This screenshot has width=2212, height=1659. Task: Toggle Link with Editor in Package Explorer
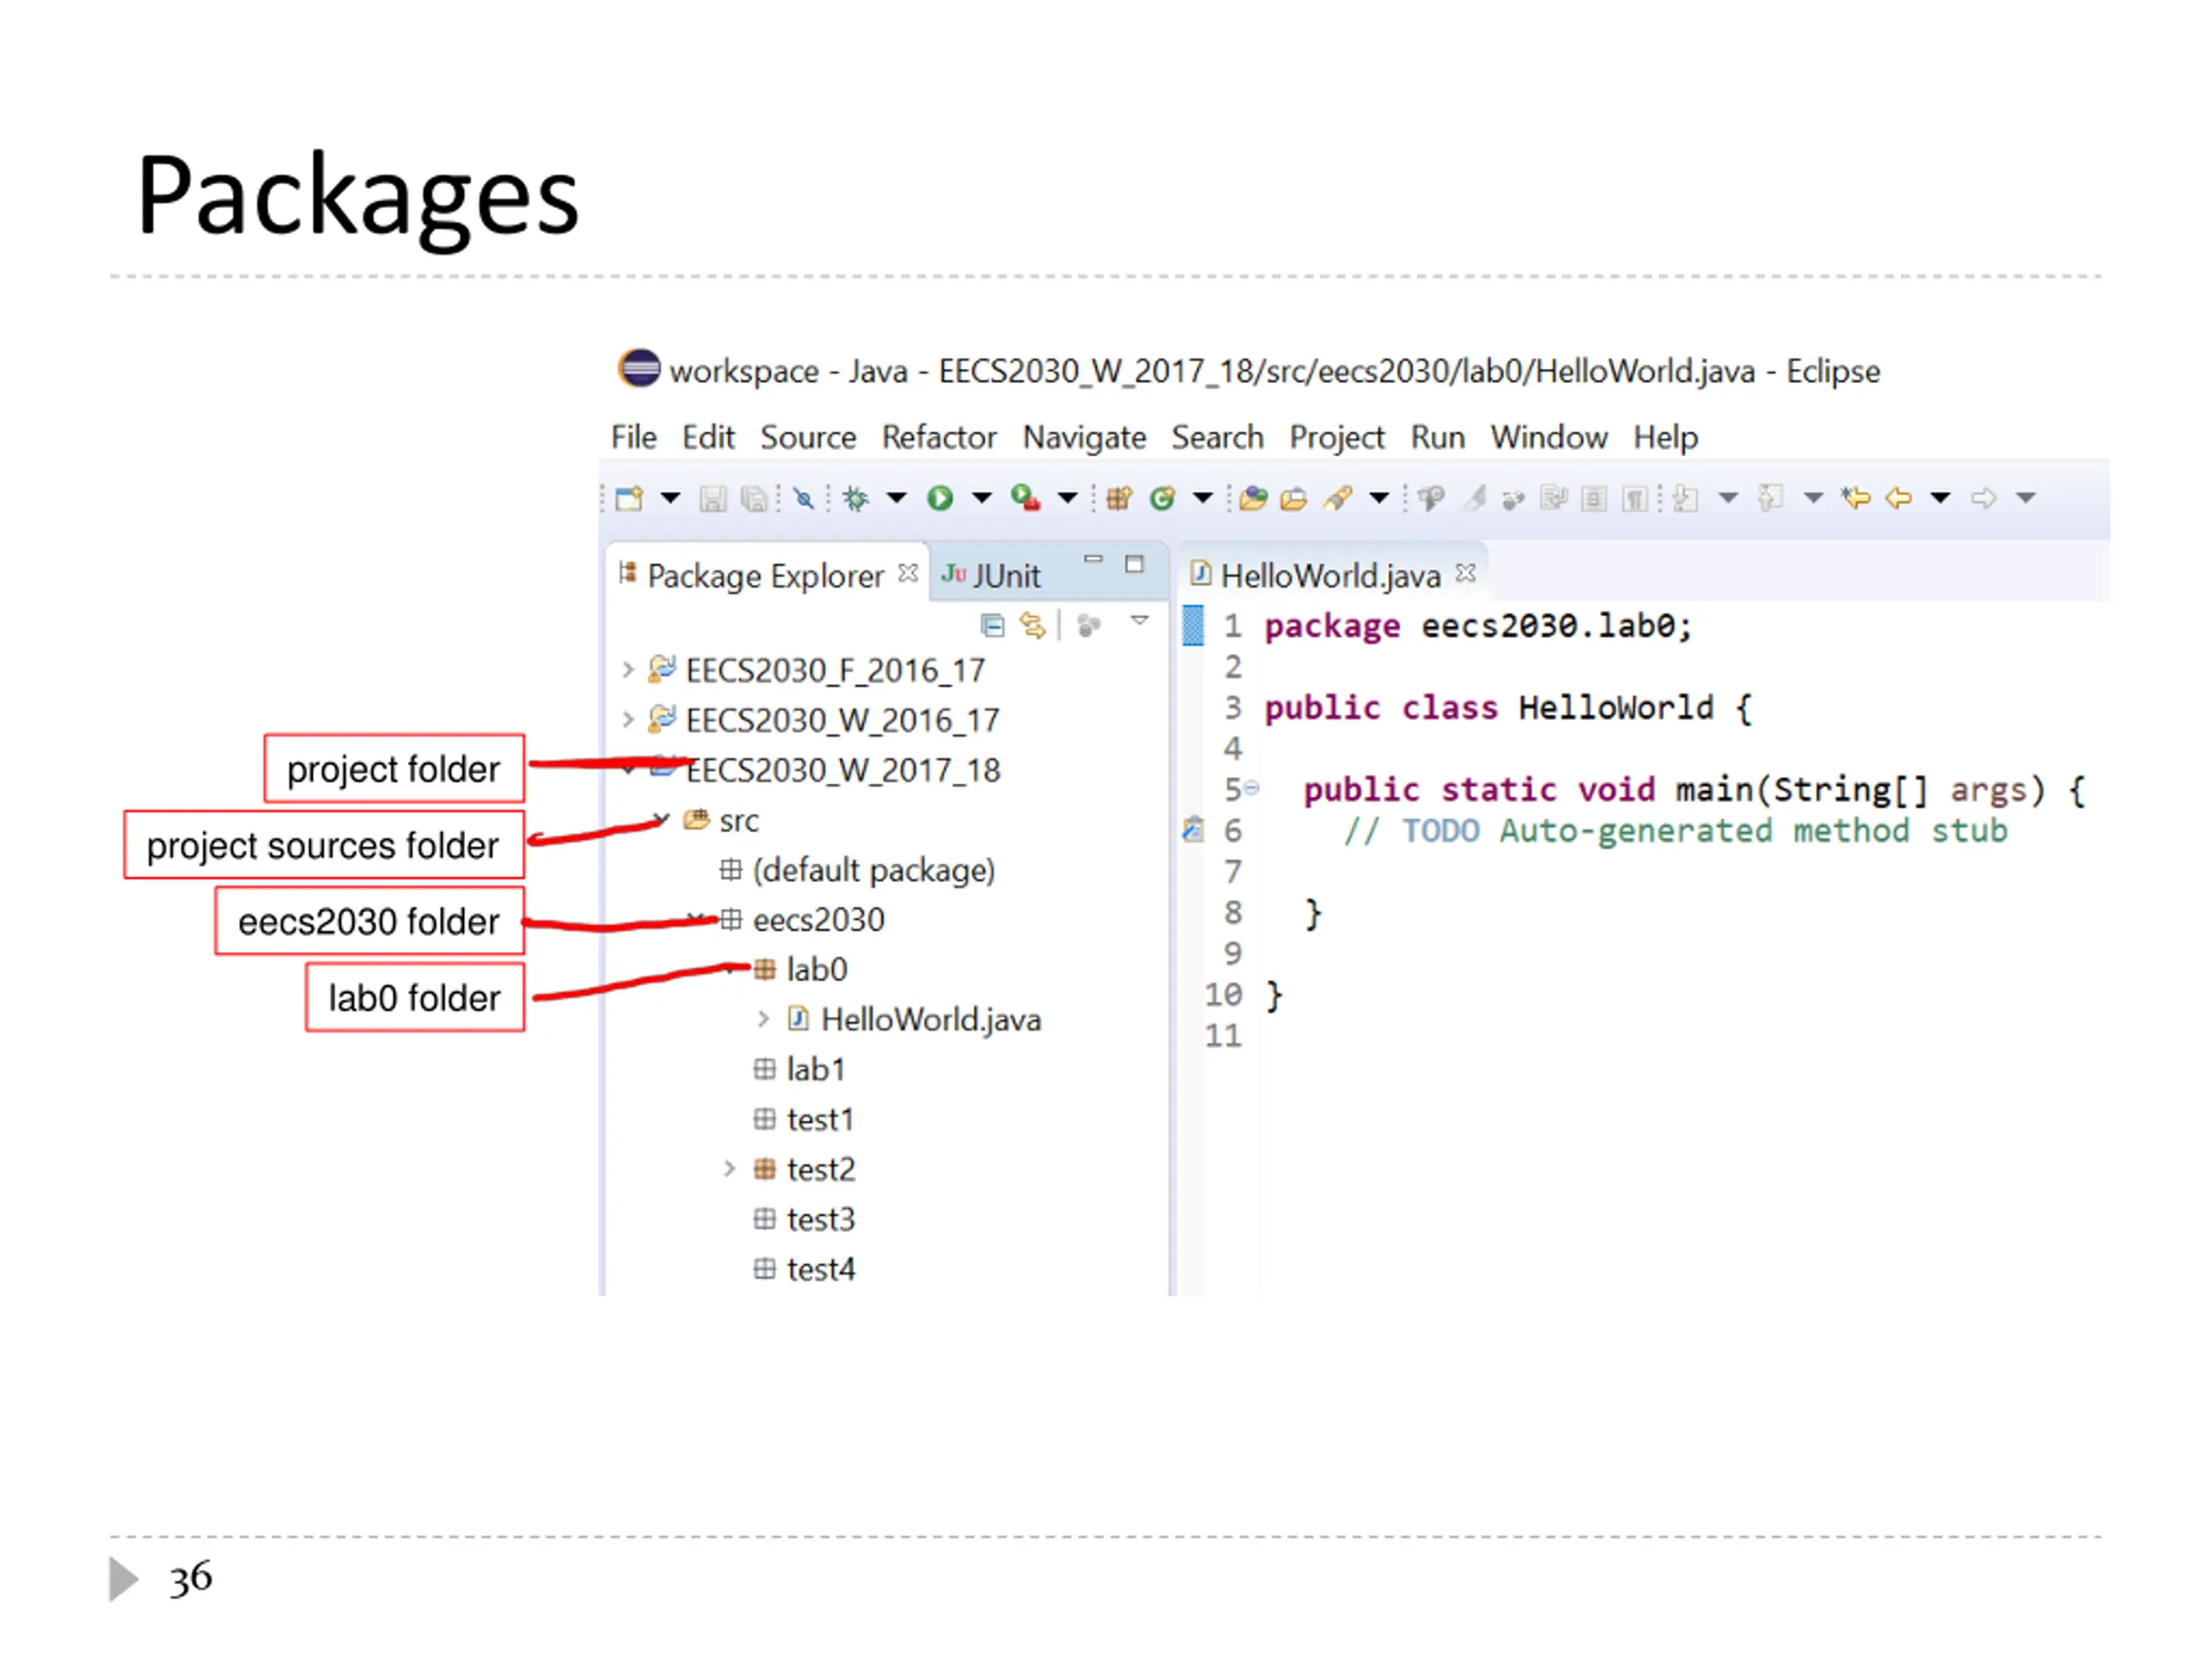[1032, 626]
